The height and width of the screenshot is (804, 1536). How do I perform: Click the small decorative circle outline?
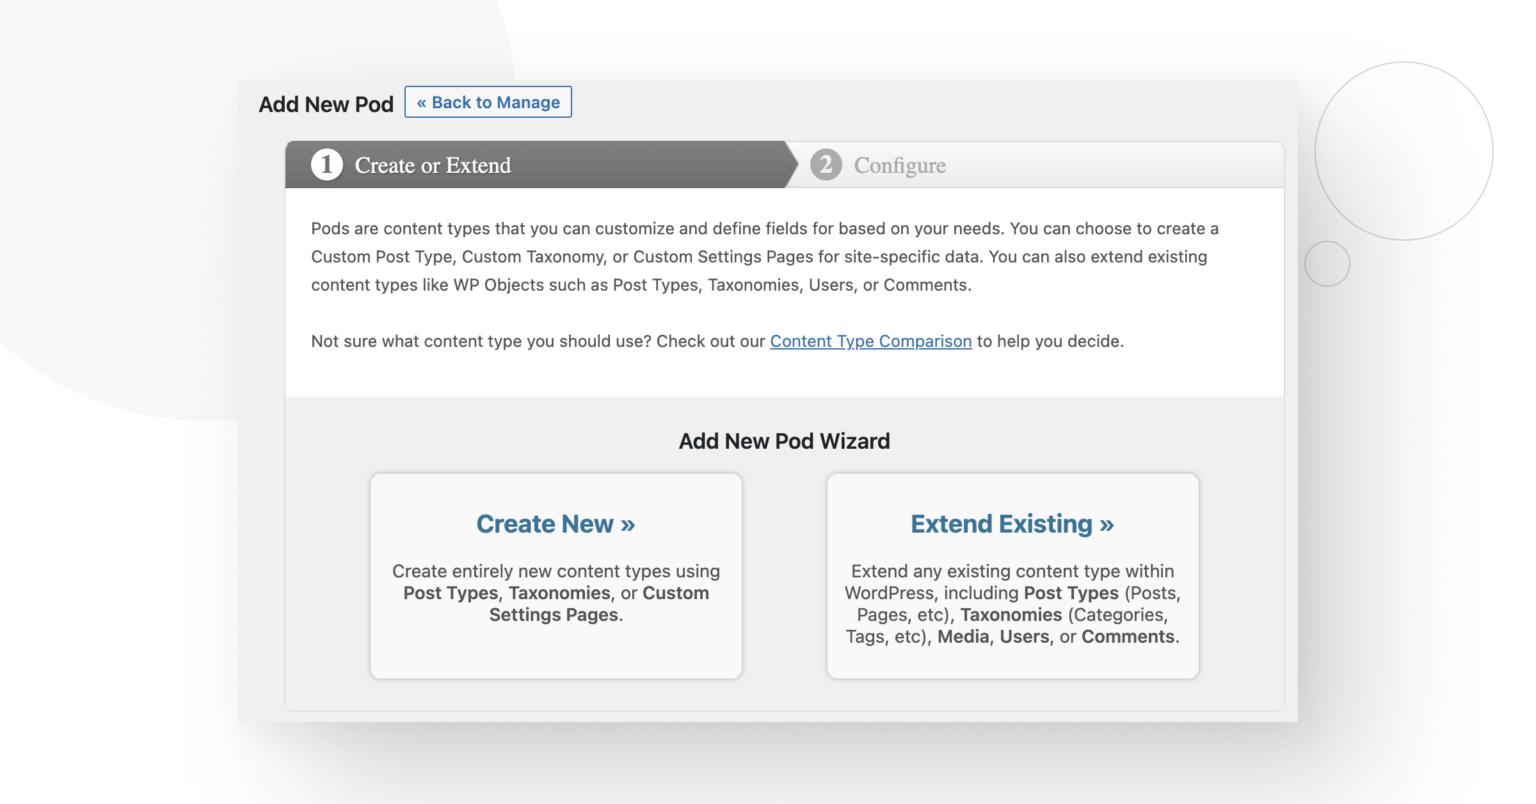(x=1327, y=264)
